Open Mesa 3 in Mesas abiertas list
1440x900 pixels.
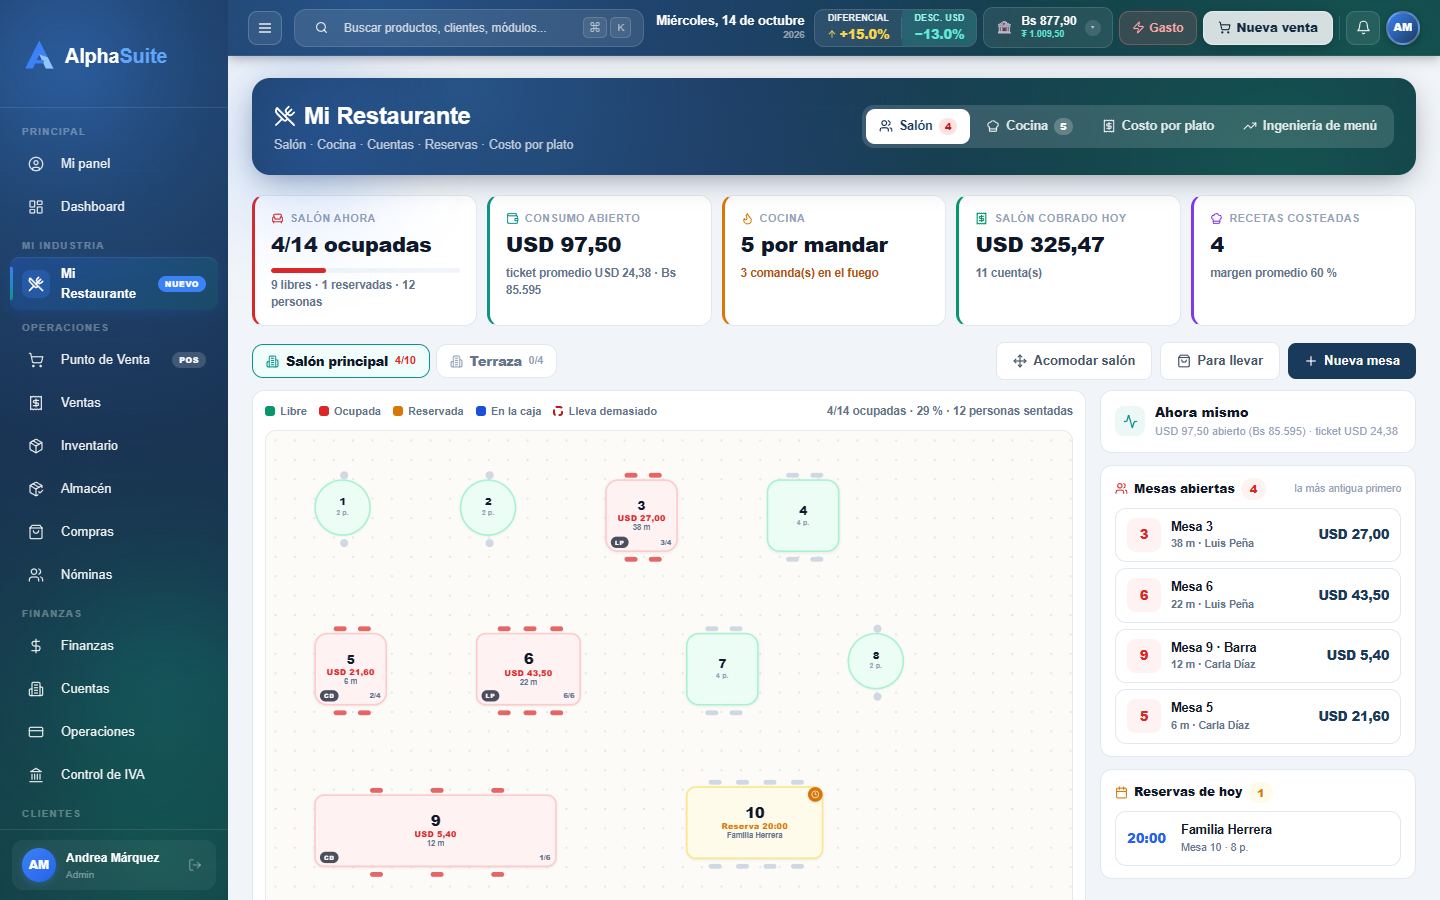[x=1258, y=535]
